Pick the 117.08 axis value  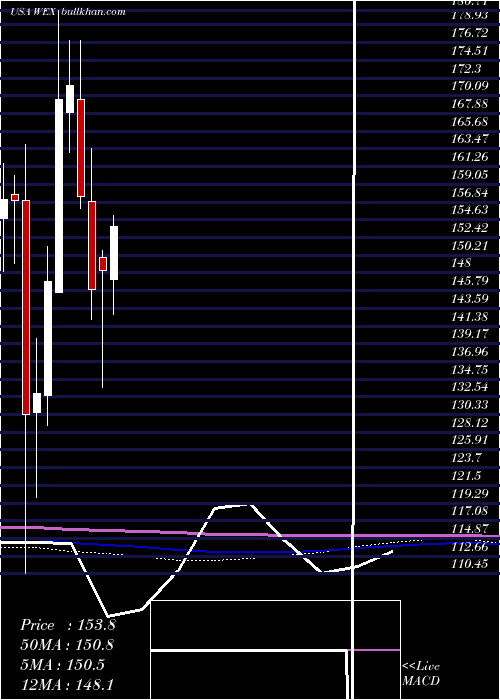pos(469,511)
